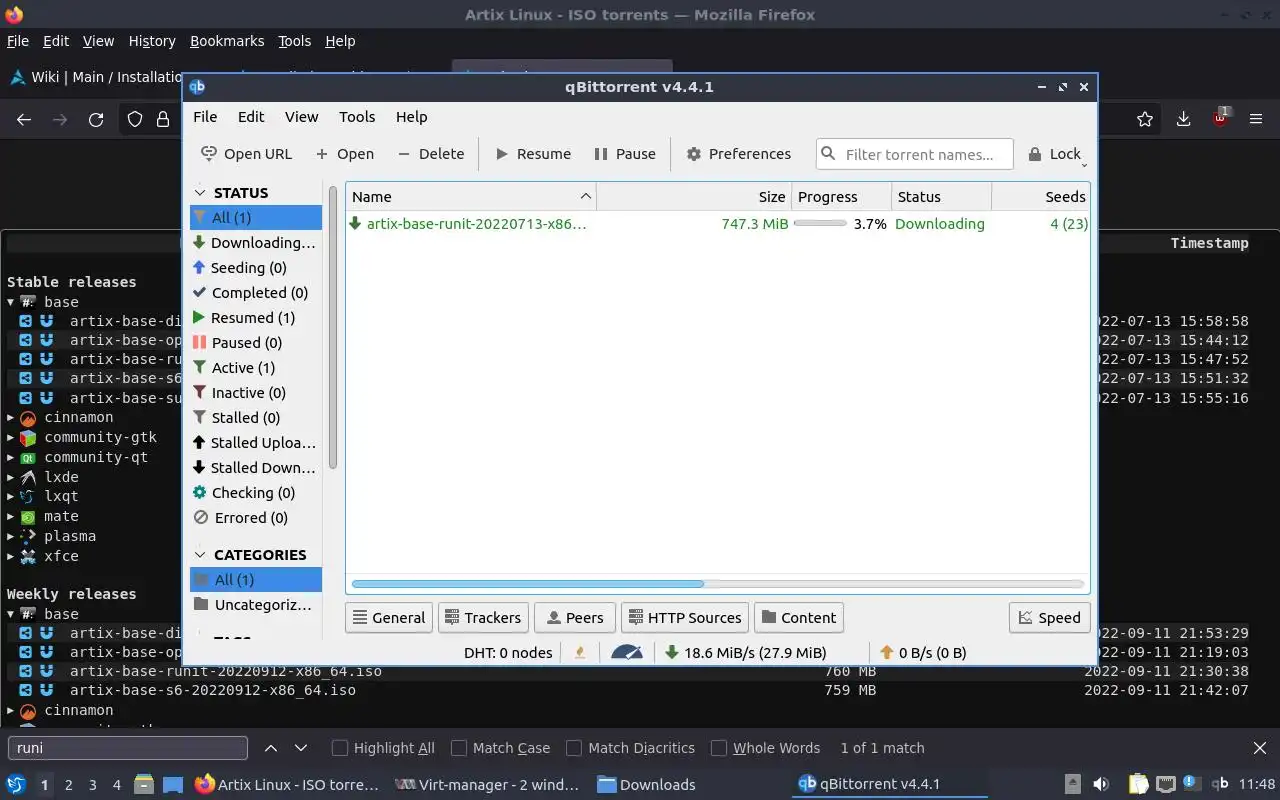
Task: Sort torrents by the Seeds column header
Action: tap(1040, 197)
